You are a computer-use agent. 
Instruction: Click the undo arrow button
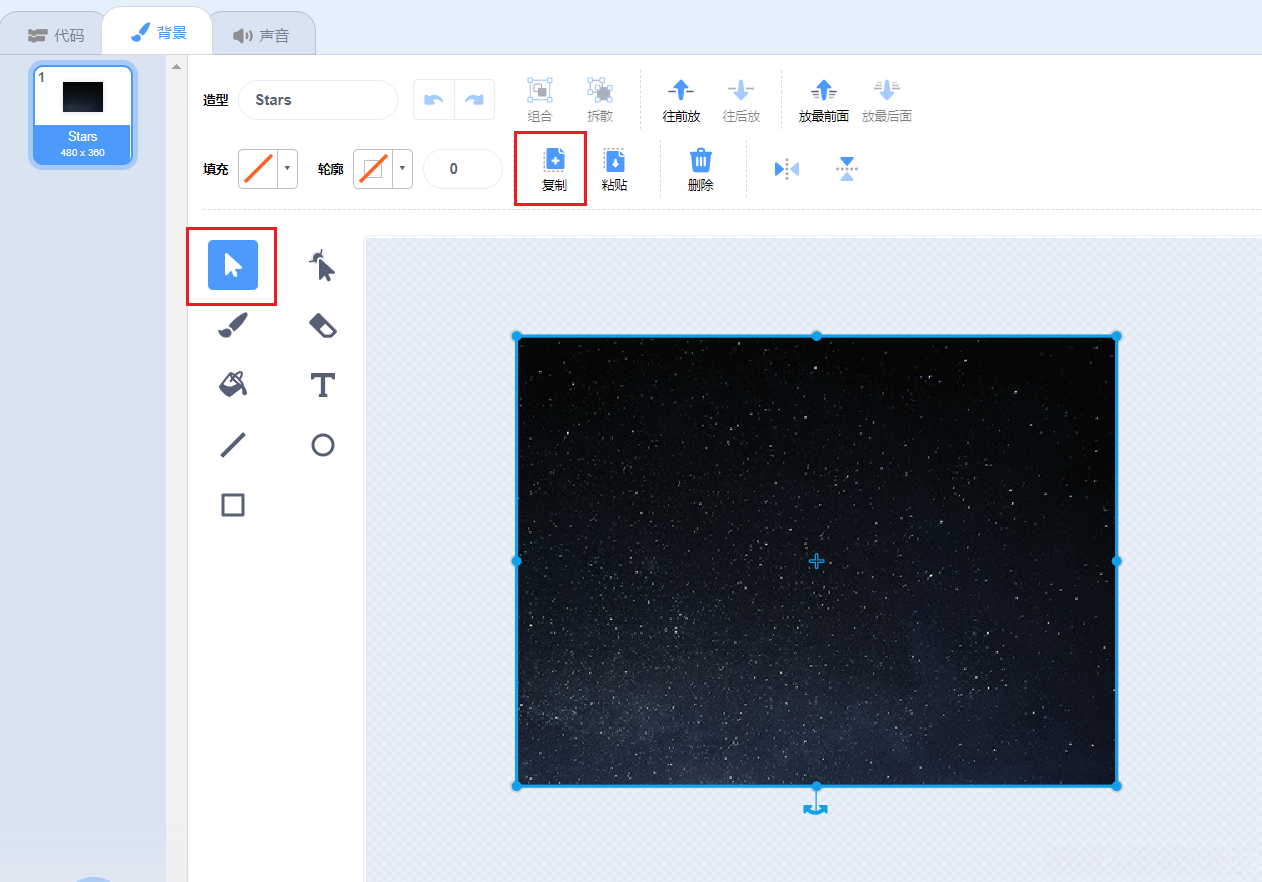(x=434, y=100)
